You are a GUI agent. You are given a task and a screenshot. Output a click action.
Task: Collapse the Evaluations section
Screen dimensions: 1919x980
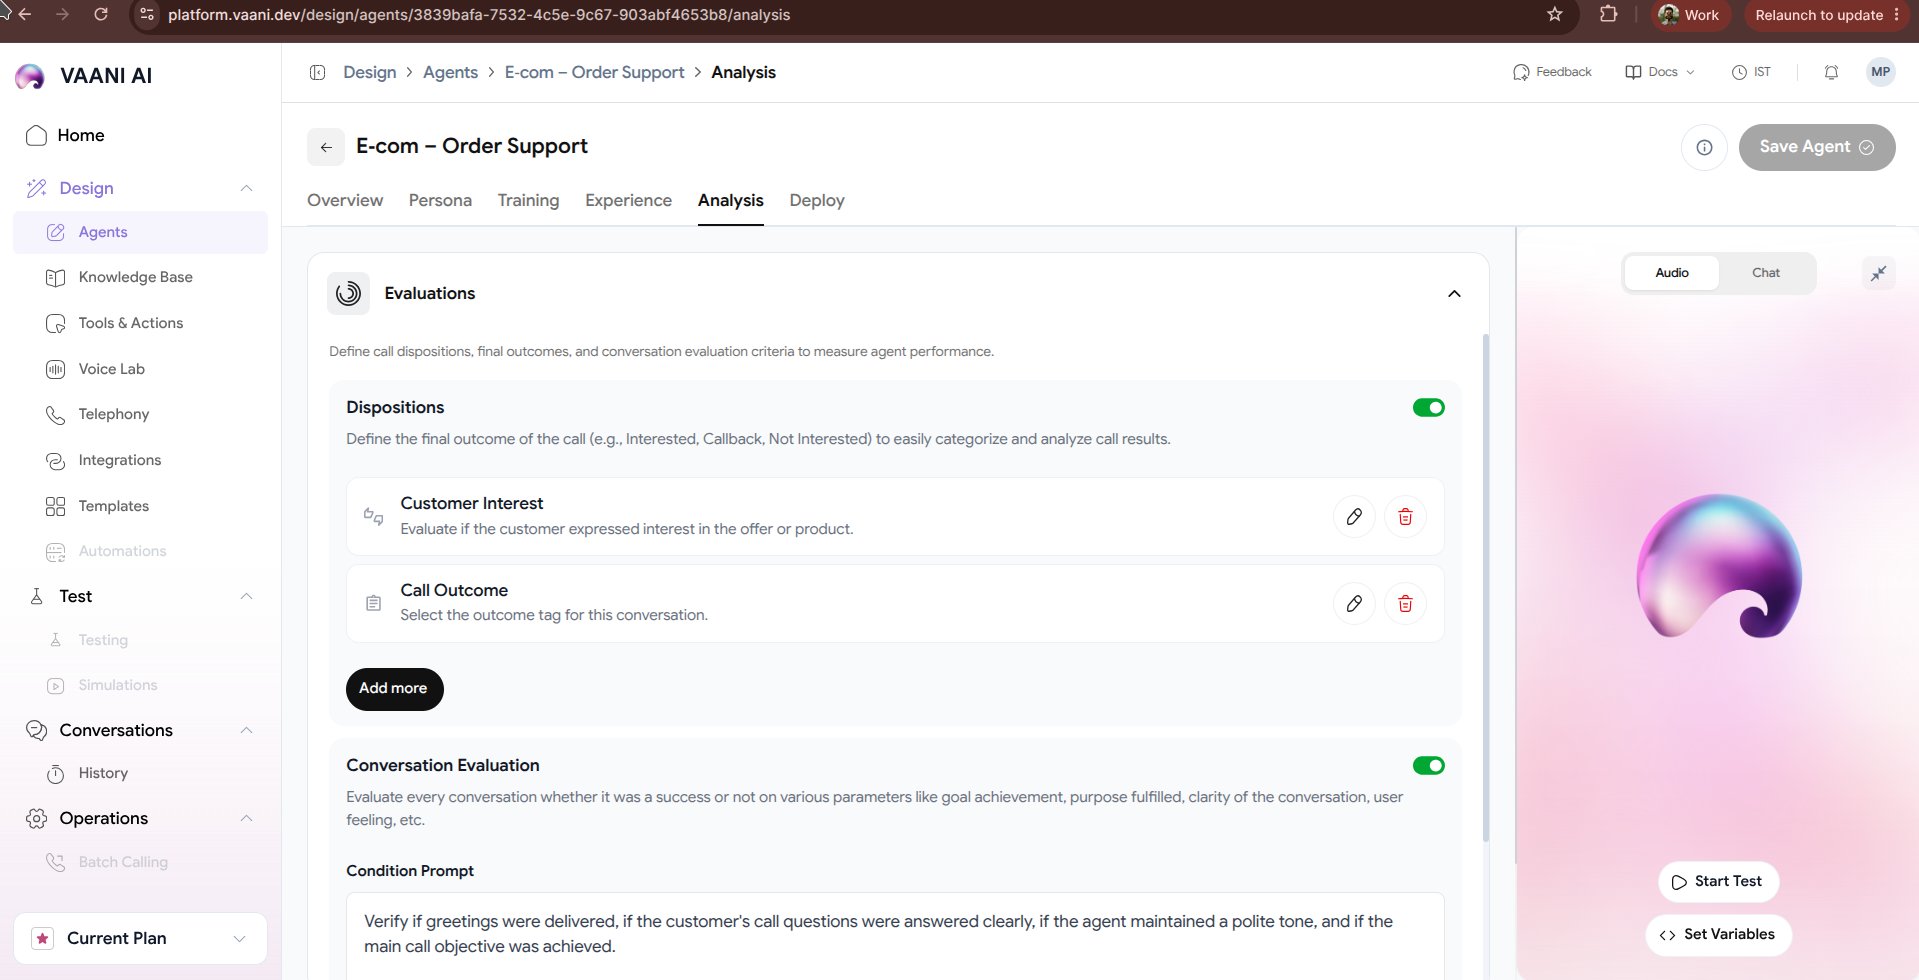click(x=1454, y=294)
